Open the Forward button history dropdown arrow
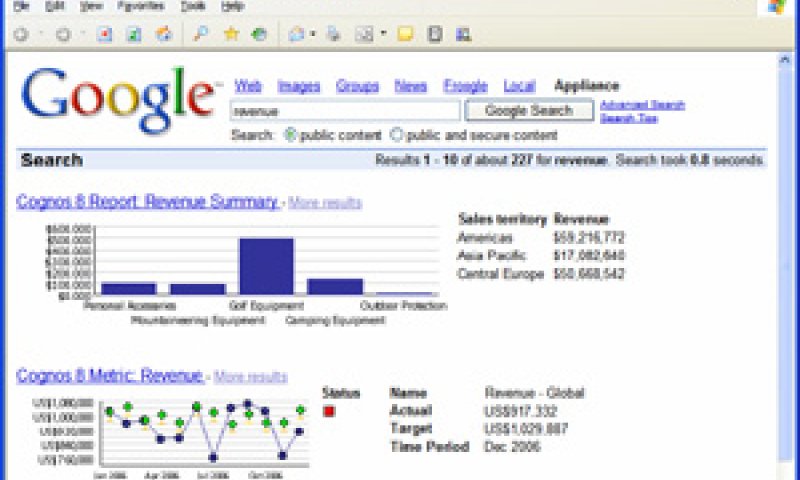This screenshot has height=480, width=800. tap(83, 34)
